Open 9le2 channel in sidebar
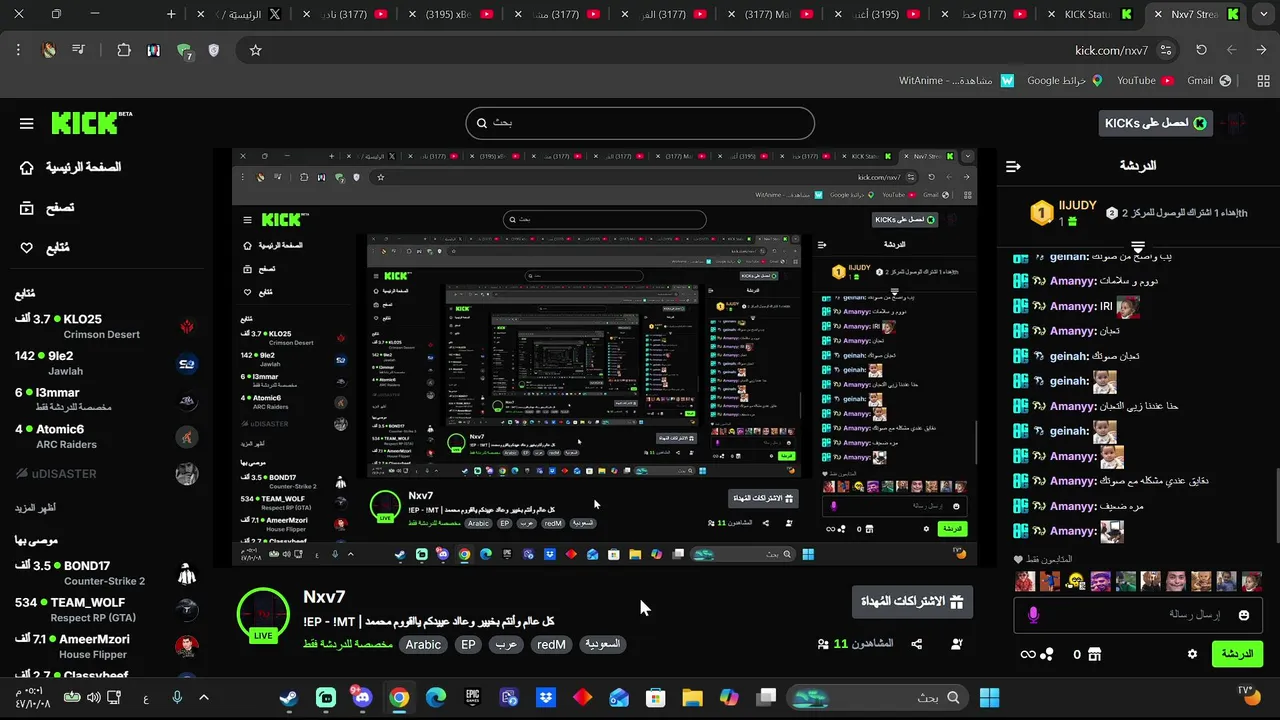The height and width of the screenshot is (720, 1280). tap(106, 363)
